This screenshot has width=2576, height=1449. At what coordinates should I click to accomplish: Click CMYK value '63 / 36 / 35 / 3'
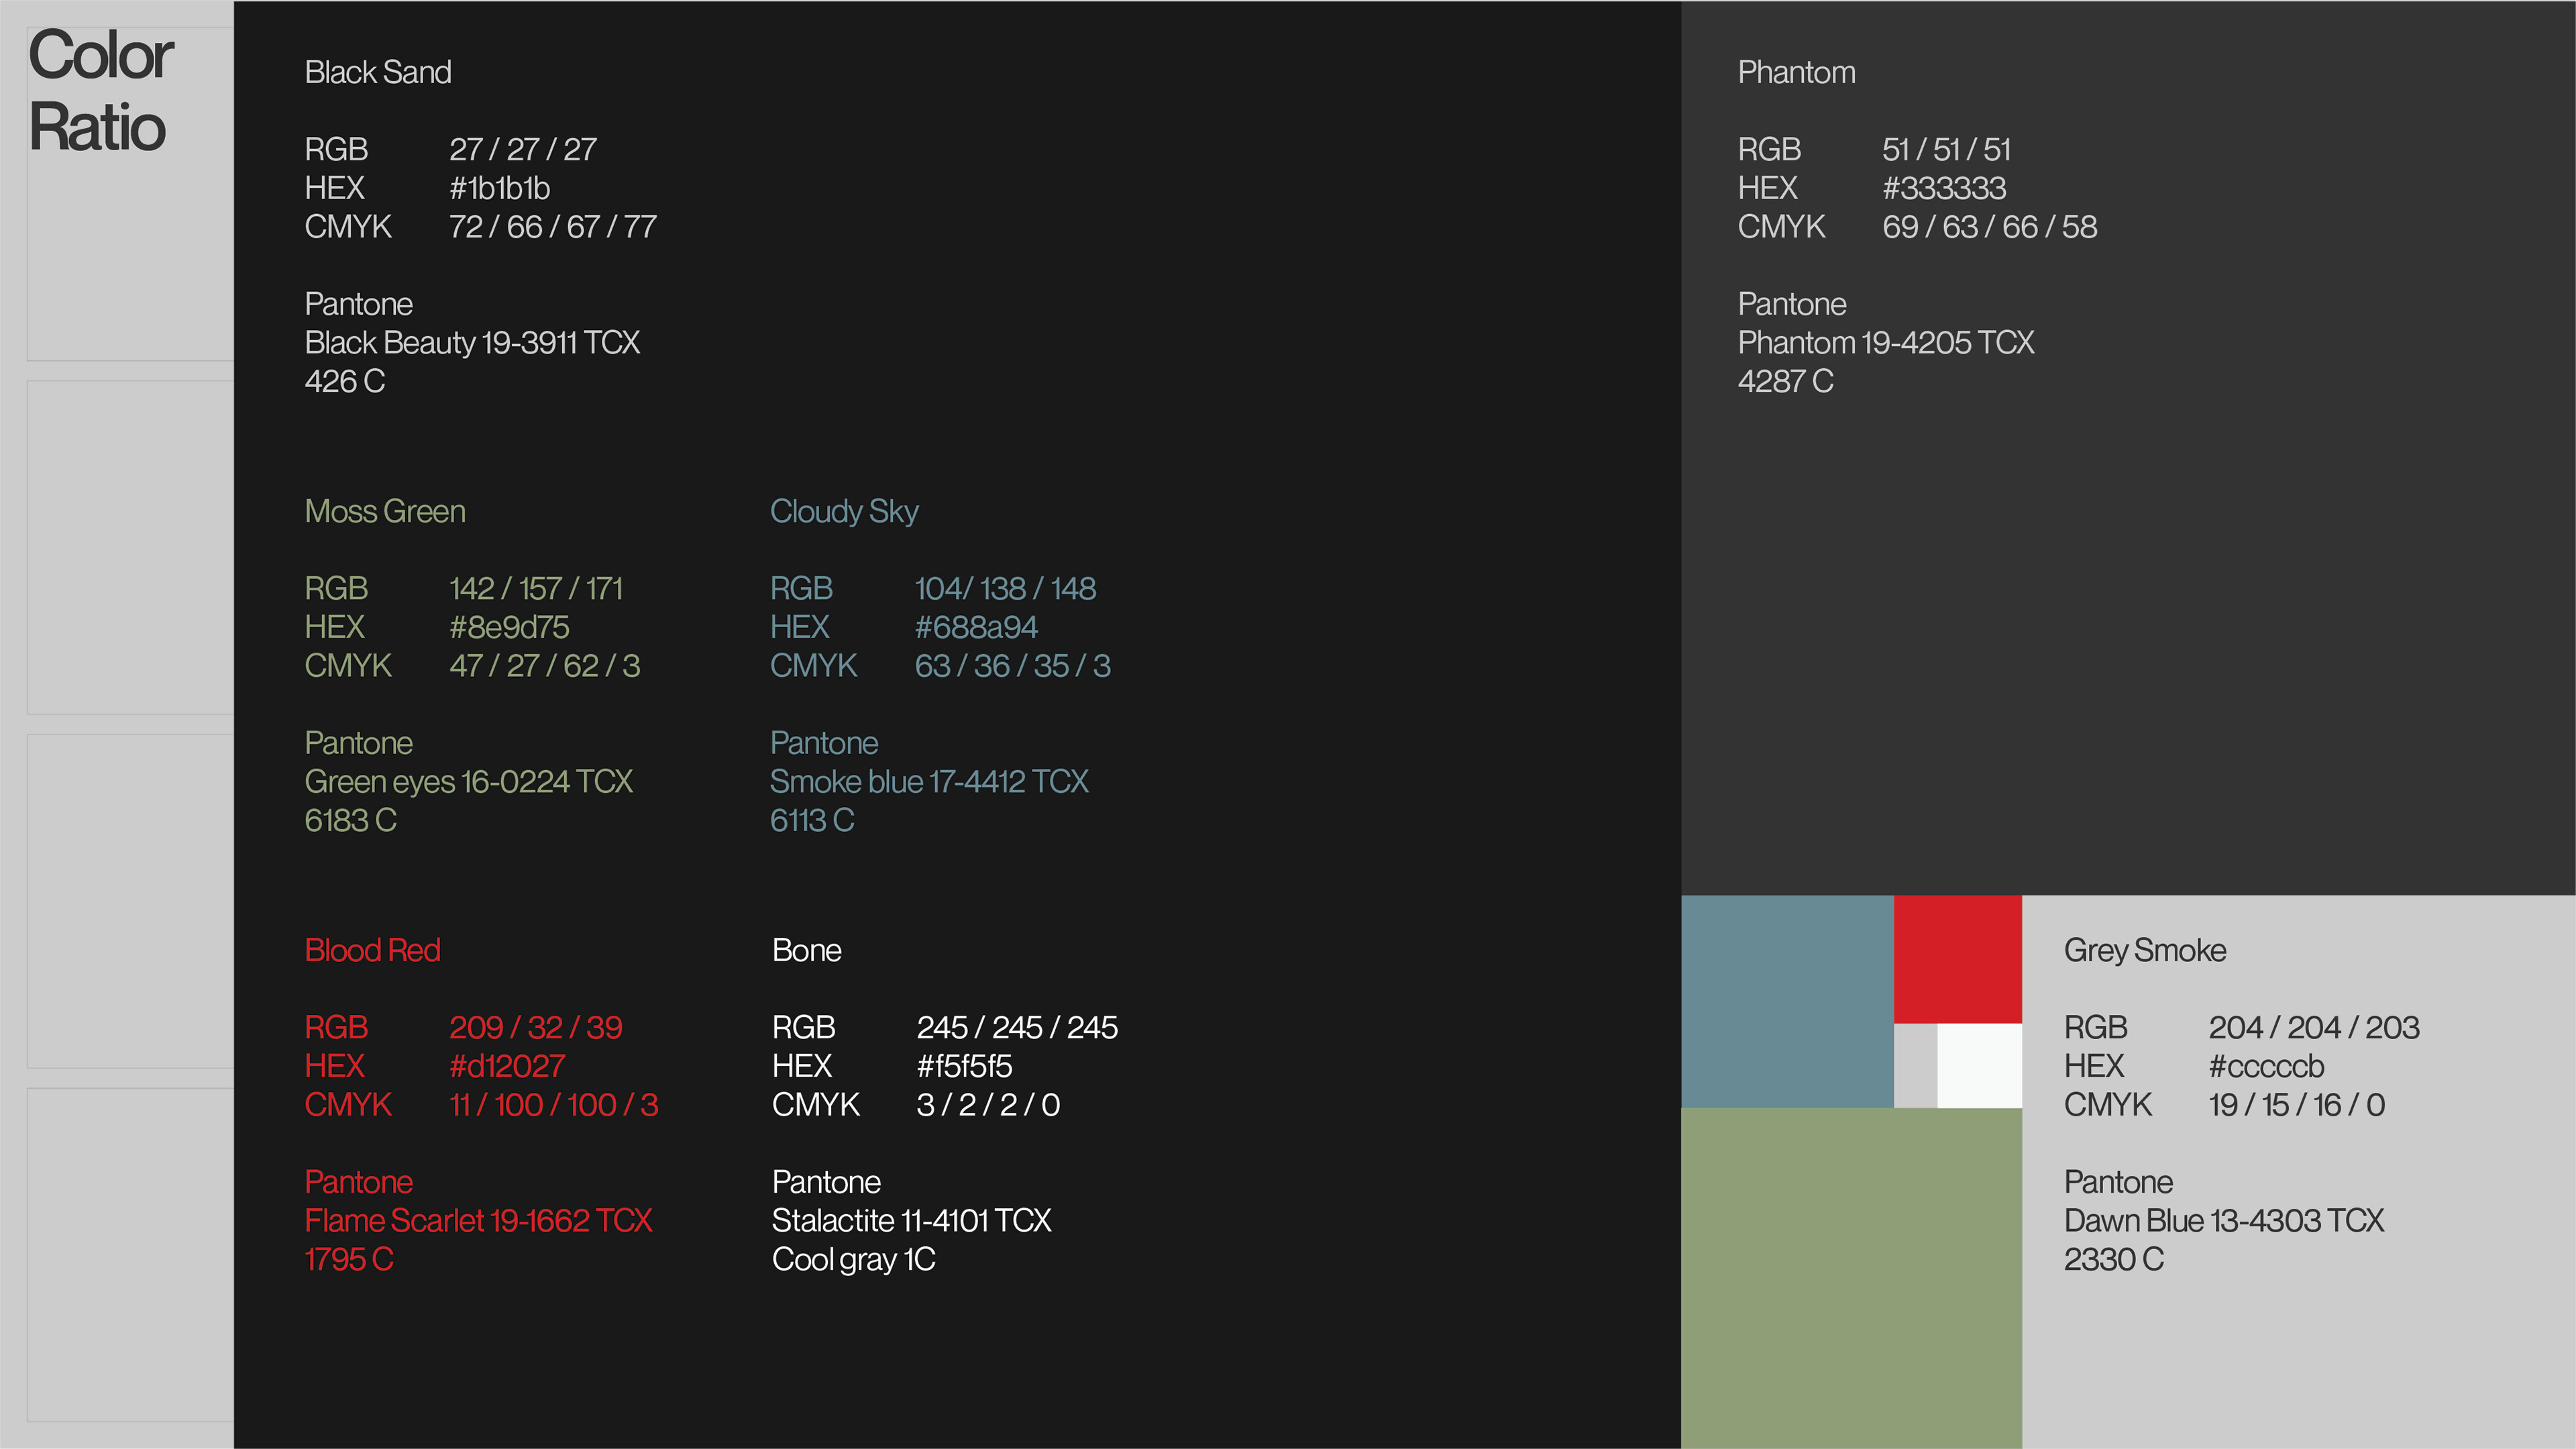[x=1013, y=666]
